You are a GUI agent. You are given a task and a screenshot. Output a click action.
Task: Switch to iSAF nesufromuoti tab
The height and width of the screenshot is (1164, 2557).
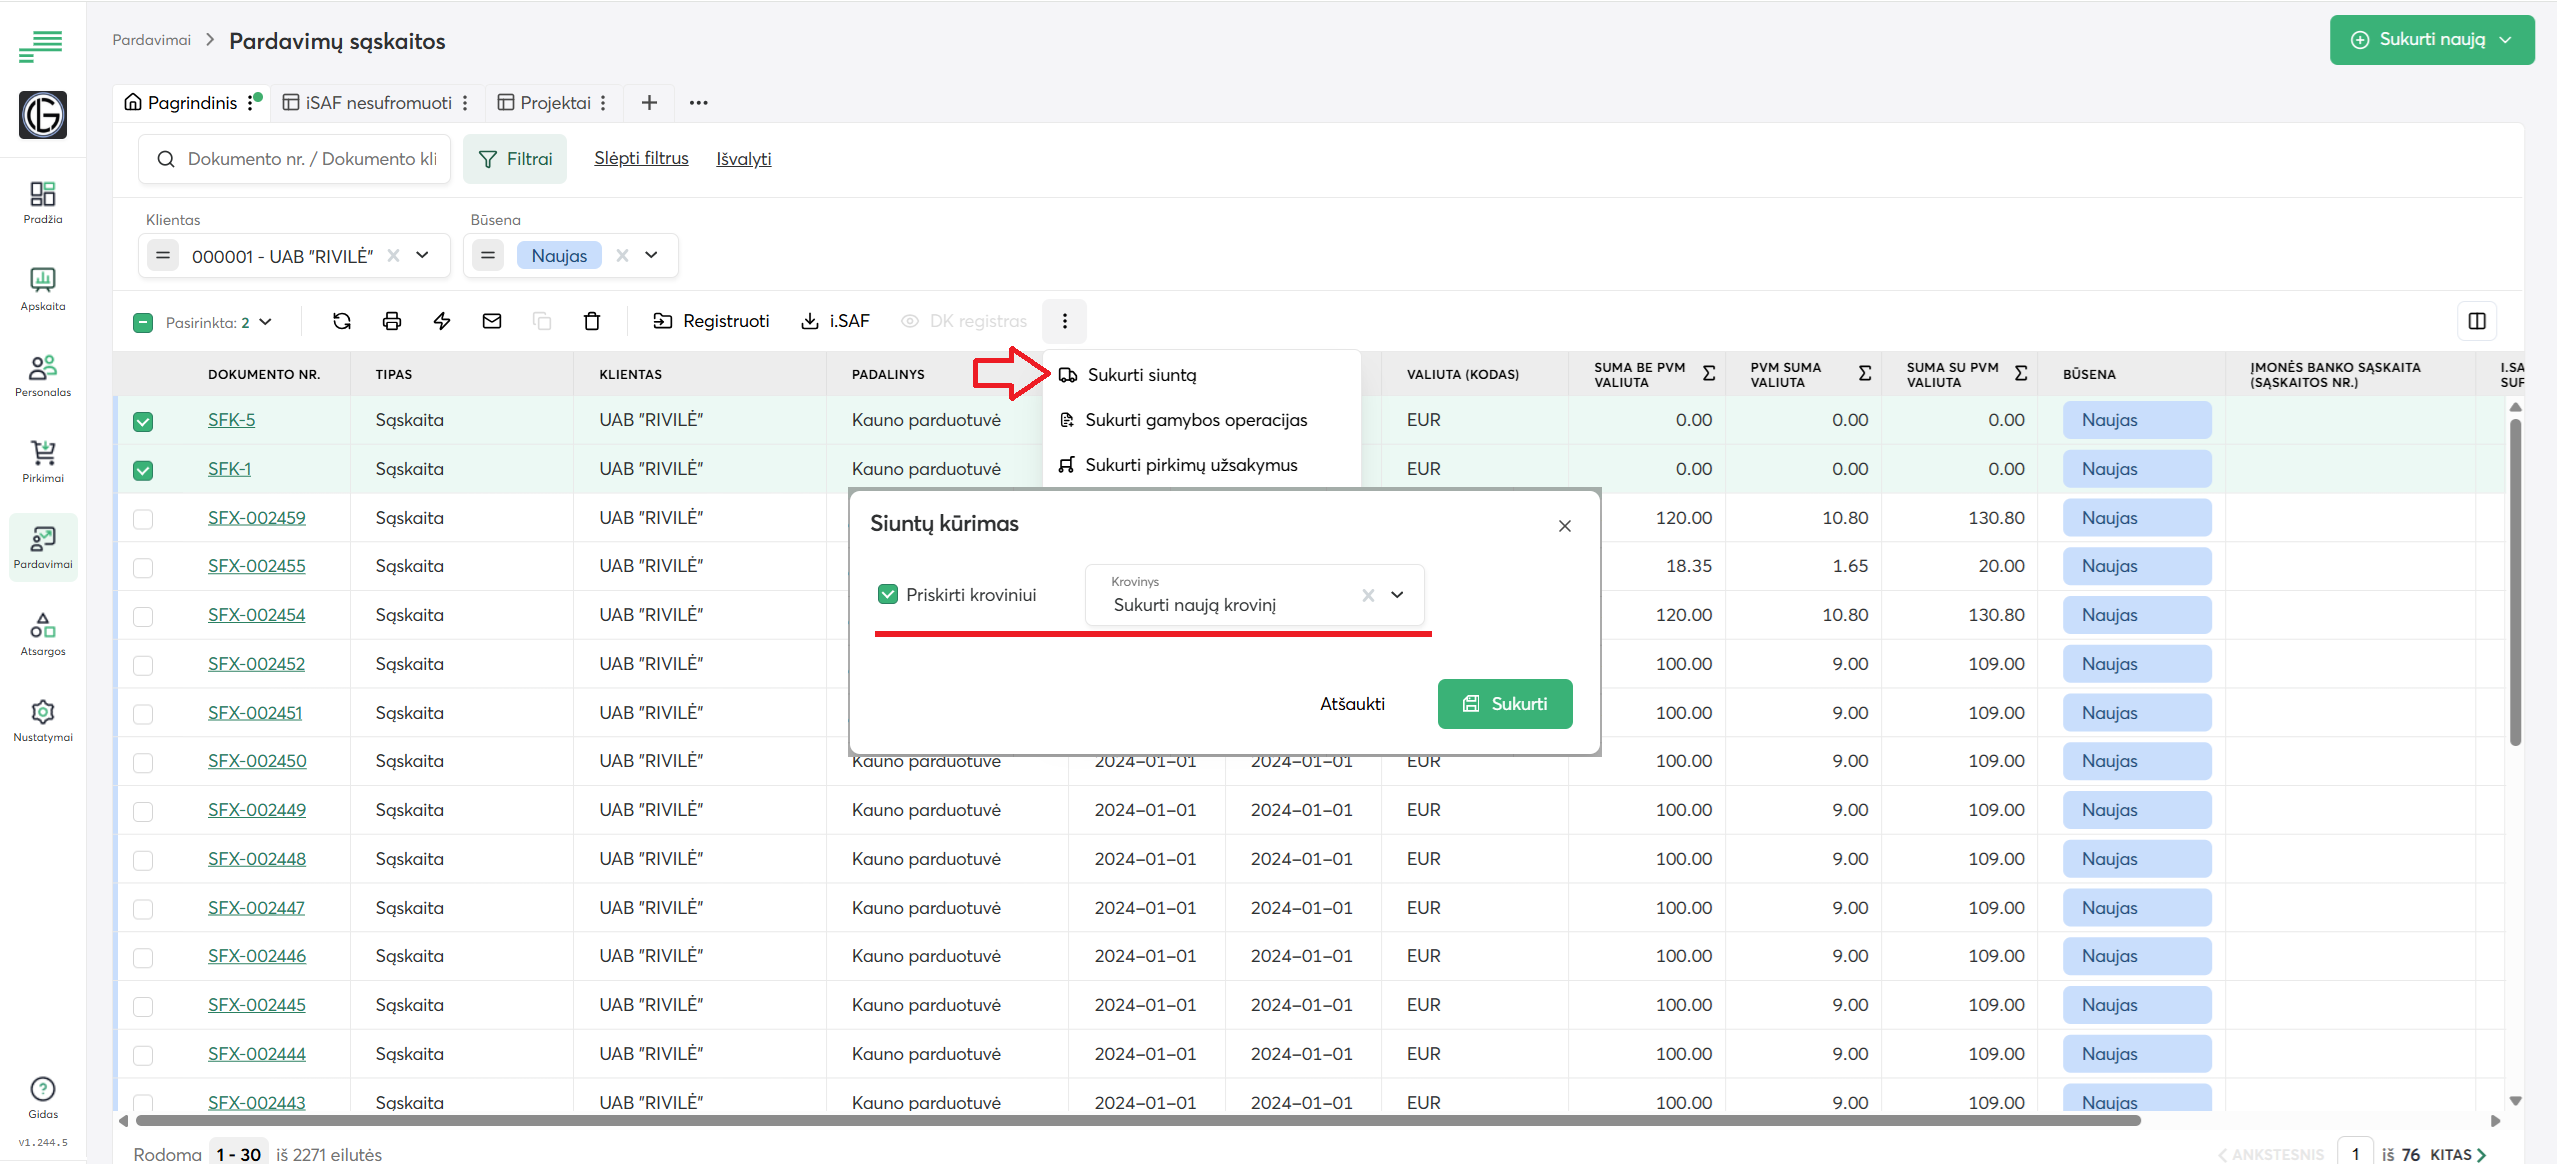tap(378, 103)
